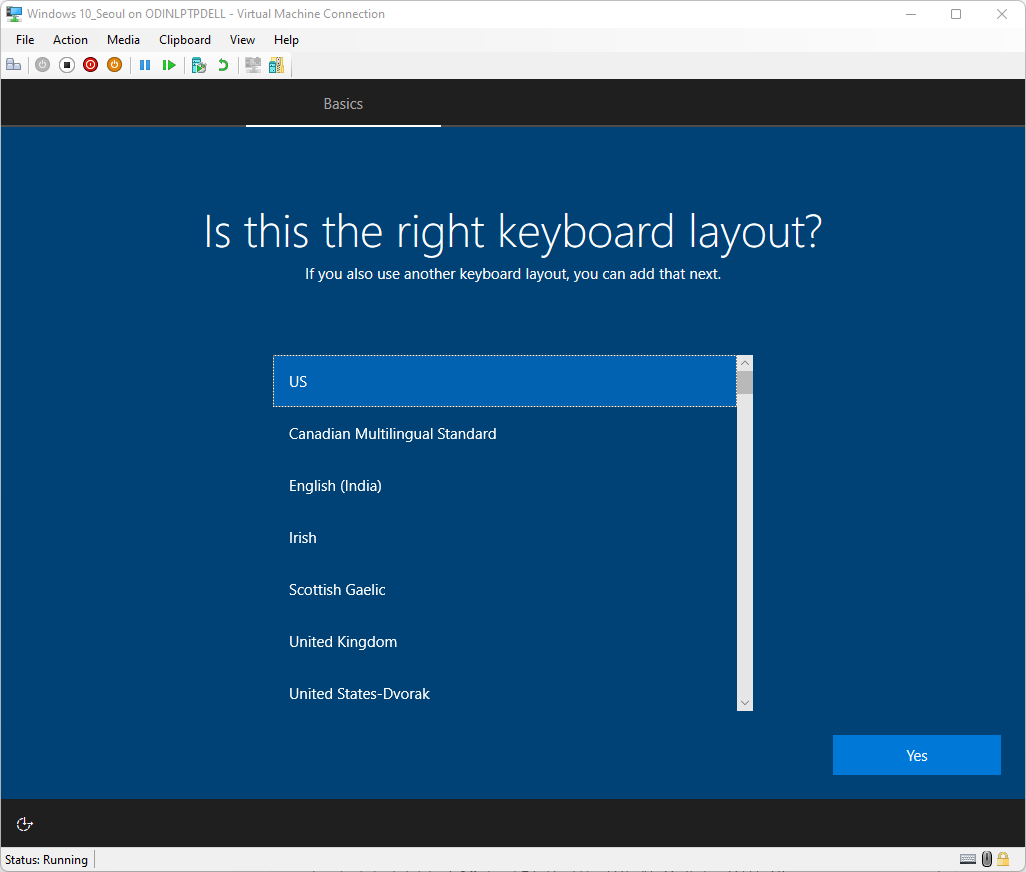Screen dimensions: 1026x872
Task: Select the US keyboard layout
Action: 504,381
